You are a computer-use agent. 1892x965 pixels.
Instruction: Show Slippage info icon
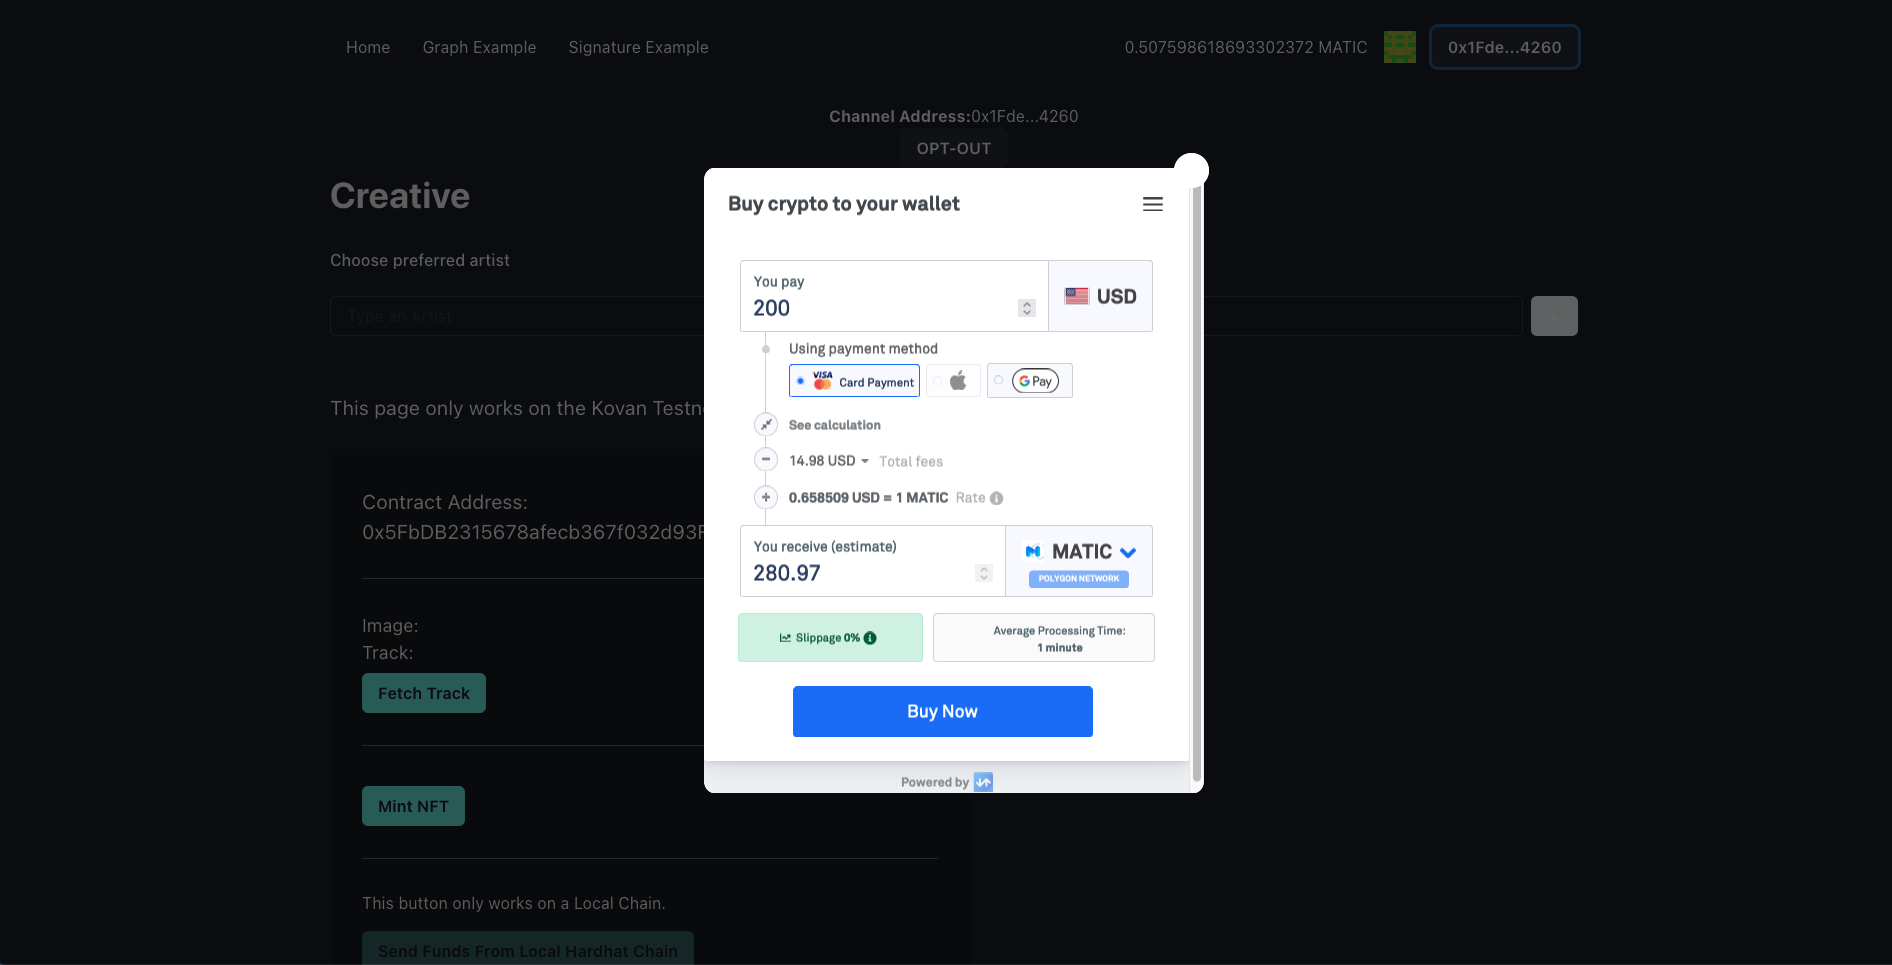pyautogui.click(x=870, y=638)
